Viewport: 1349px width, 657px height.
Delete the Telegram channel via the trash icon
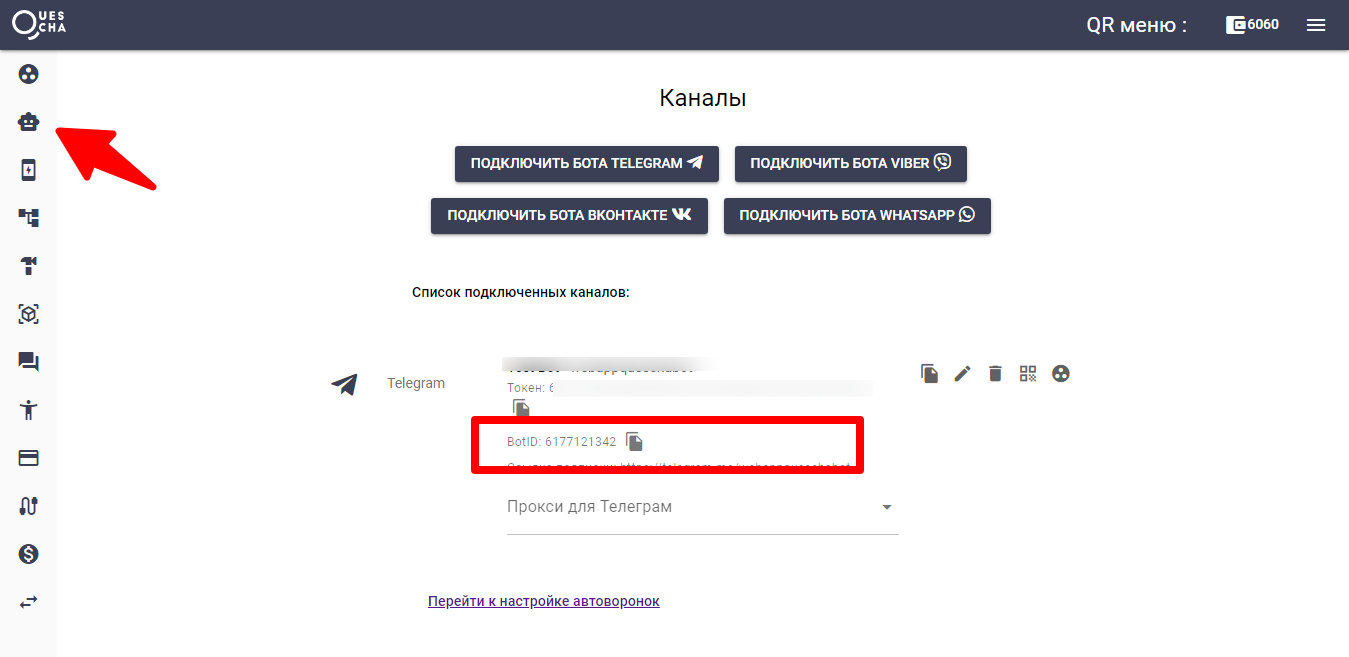(x=994, y=373)
